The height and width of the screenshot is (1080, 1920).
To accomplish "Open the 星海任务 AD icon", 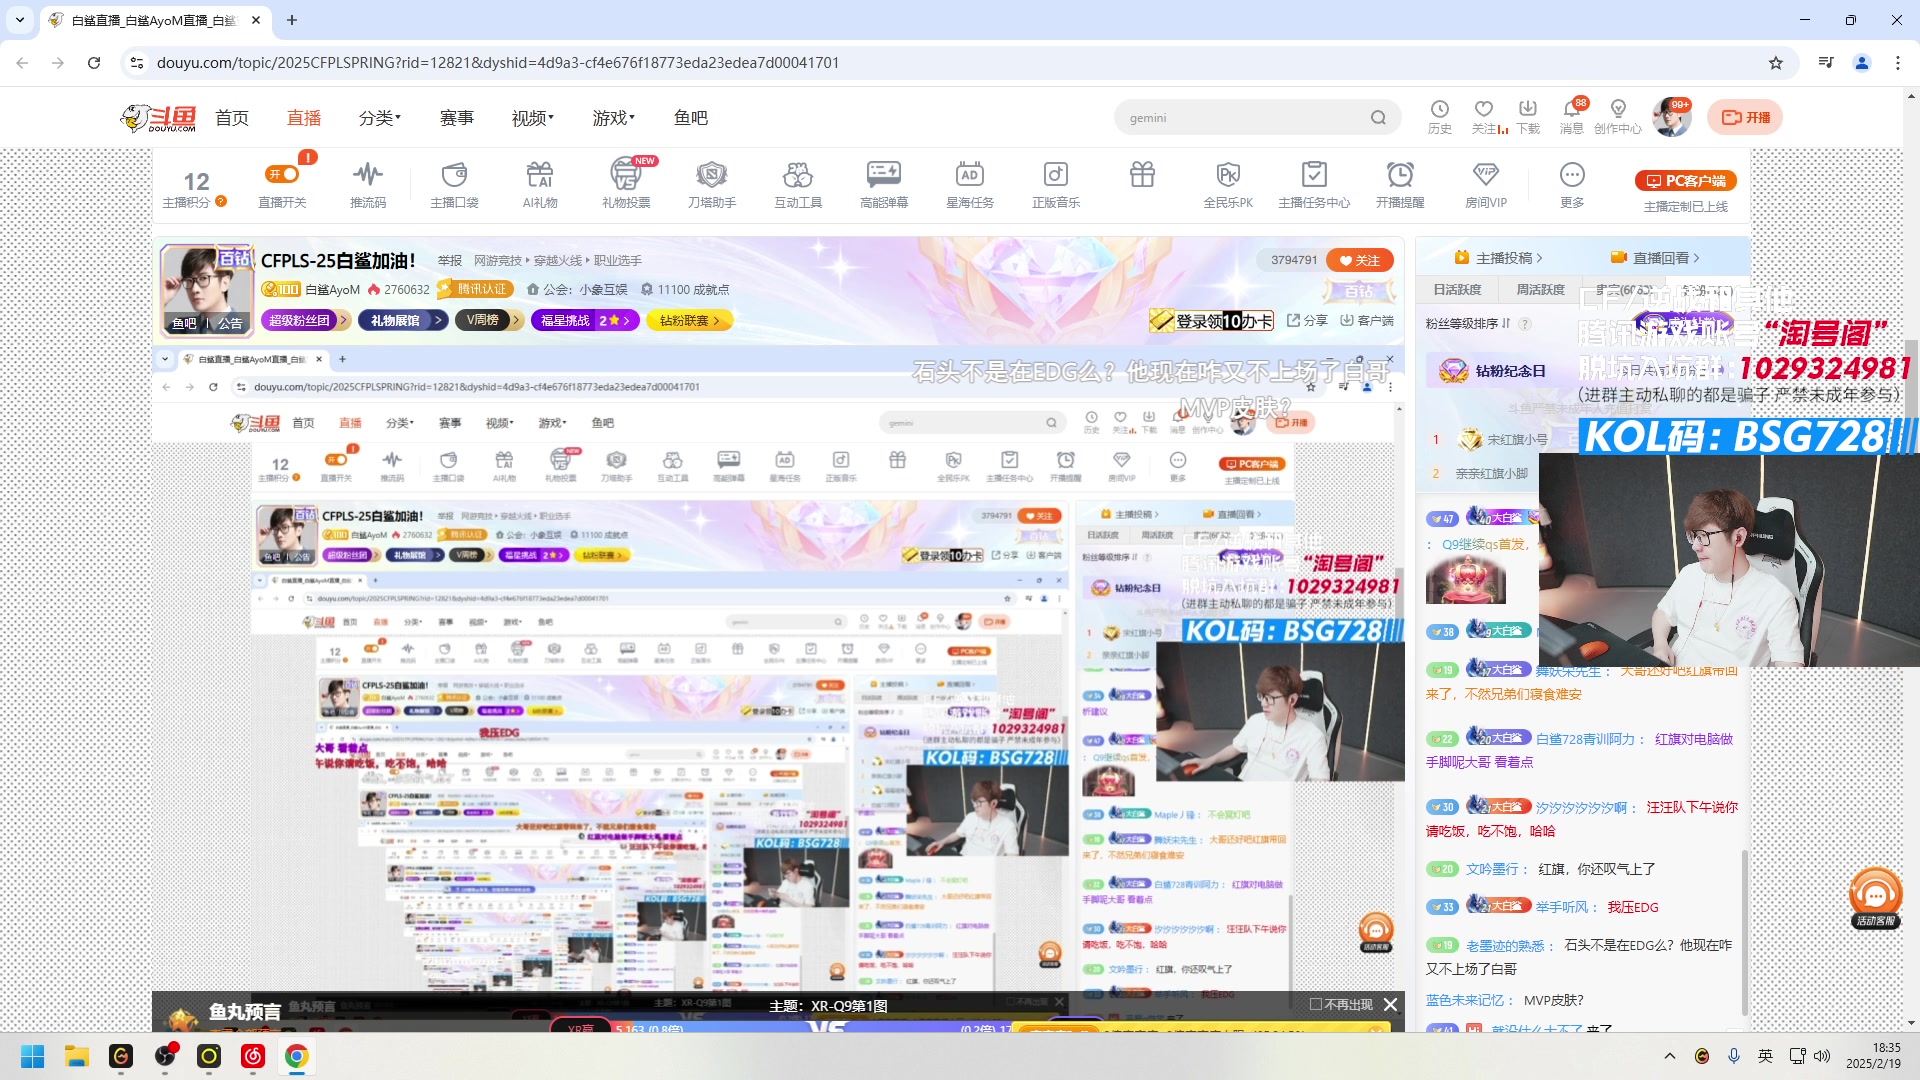I will coord(970,184).
